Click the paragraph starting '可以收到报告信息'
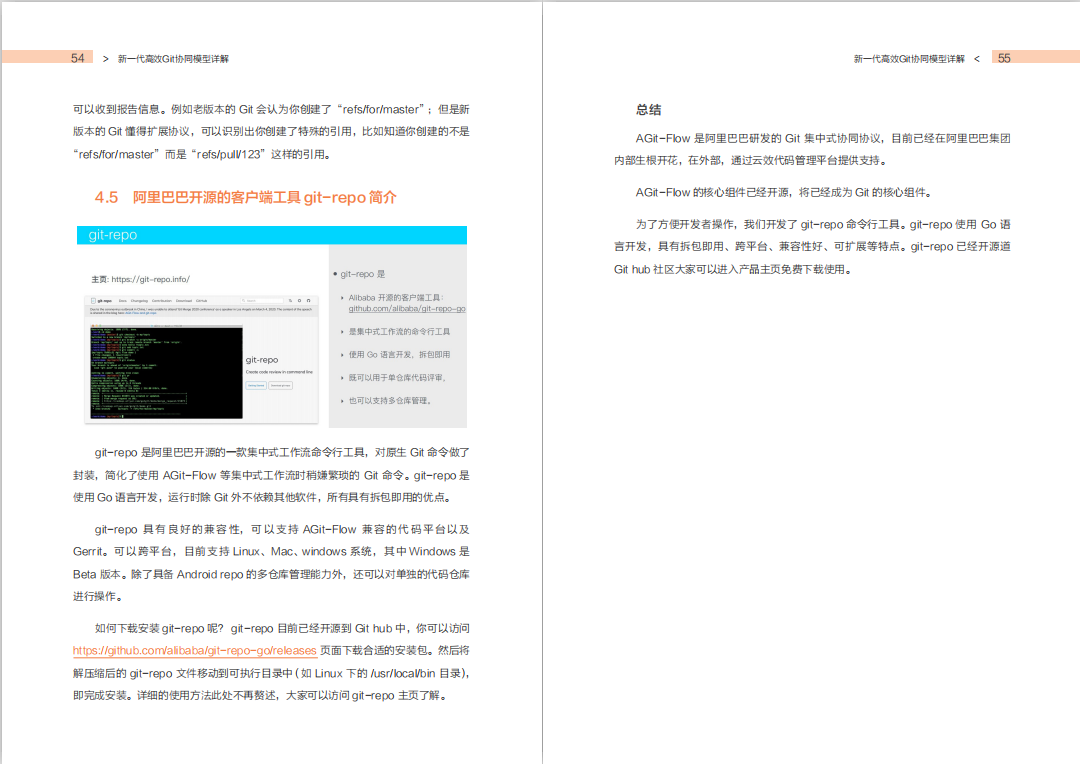 click(x=271, y=132)
